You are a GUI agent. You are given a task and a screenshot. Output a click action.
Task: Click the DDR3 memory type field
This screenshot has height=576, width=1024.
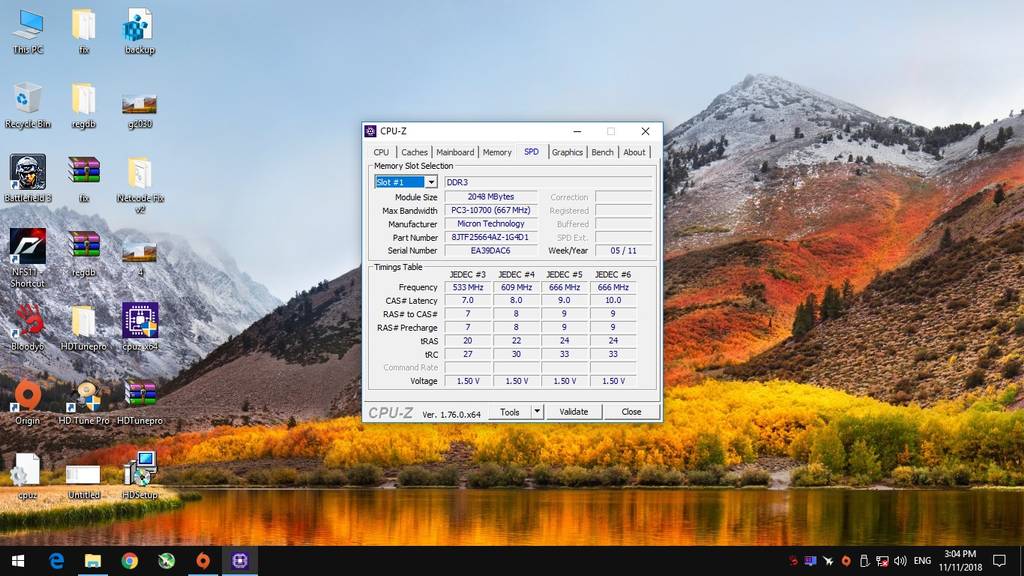(x=548, y=182)
